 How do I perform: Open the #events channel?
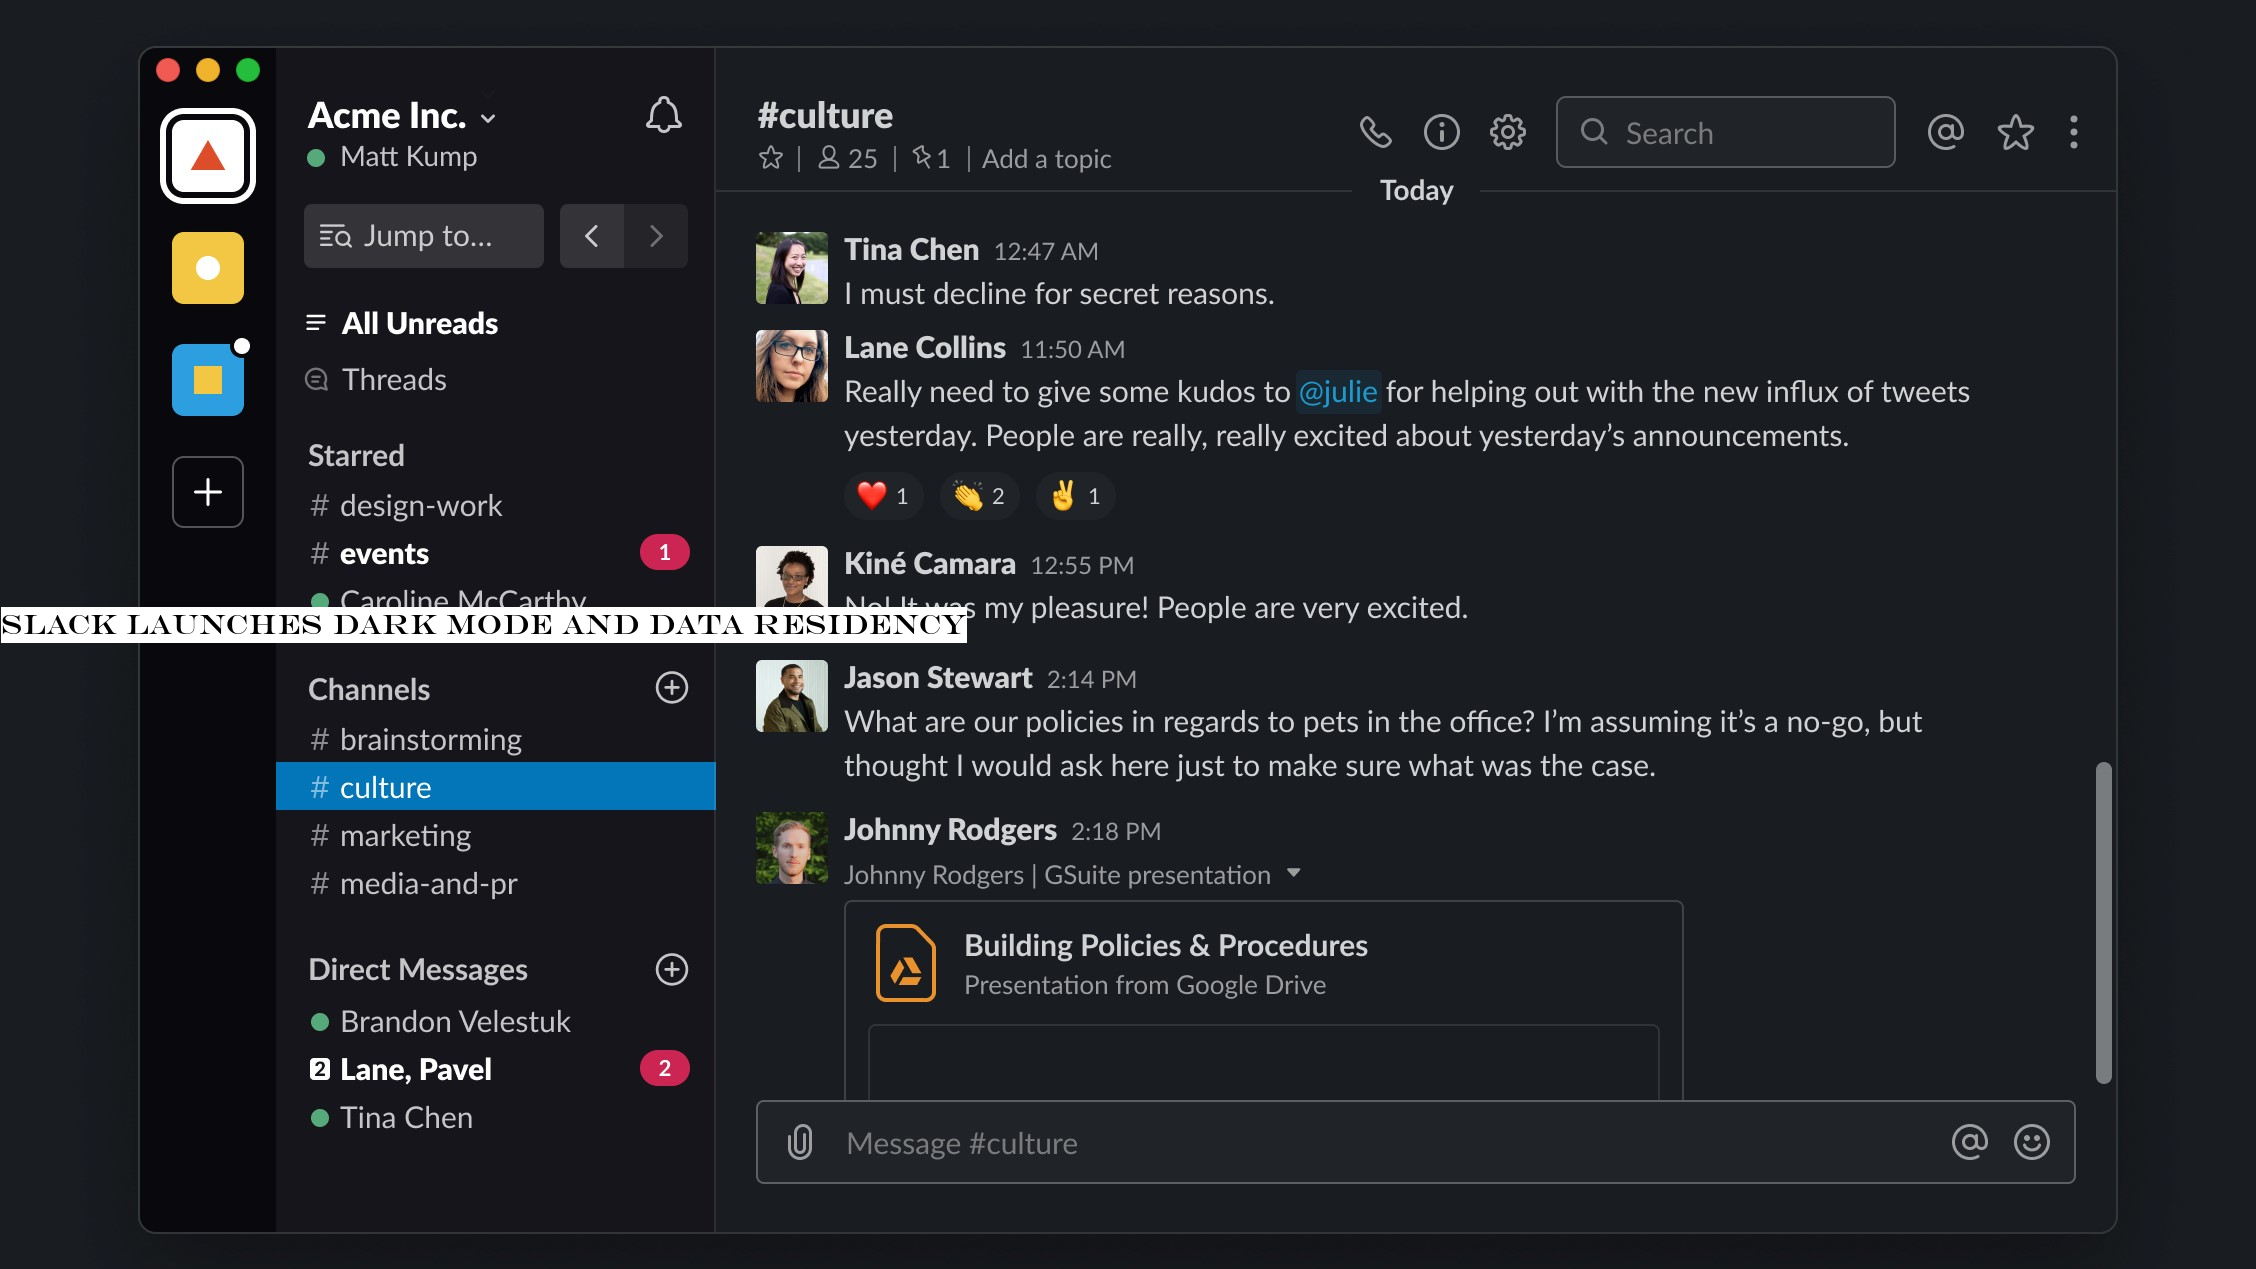click(x=496, y=553)
